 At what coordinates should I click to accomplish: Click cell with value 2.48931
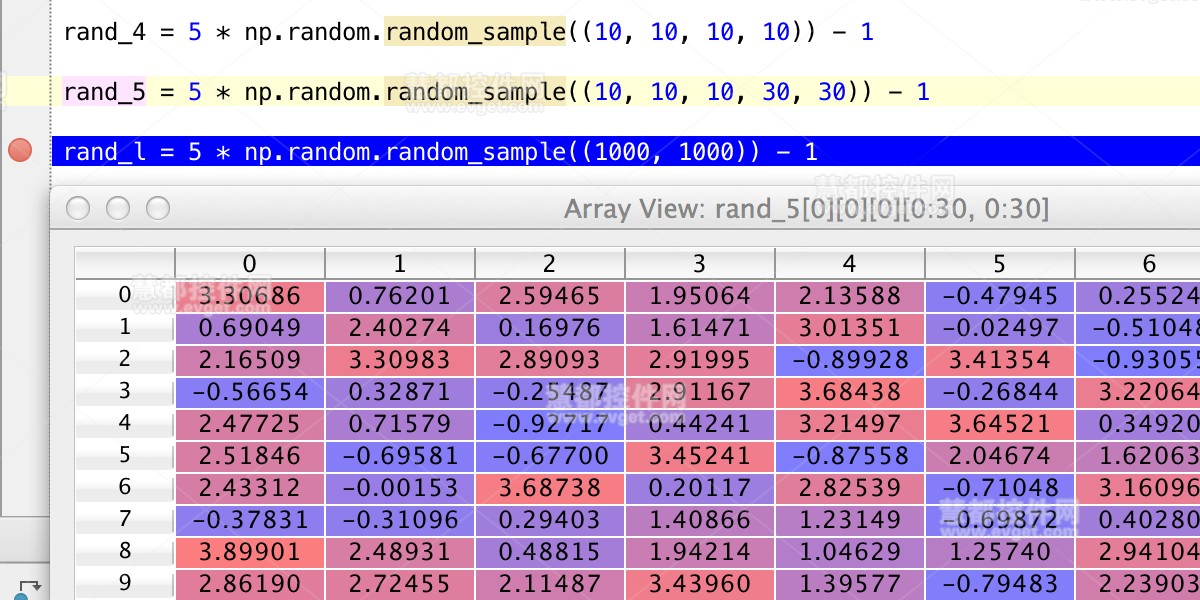(400, 552)
